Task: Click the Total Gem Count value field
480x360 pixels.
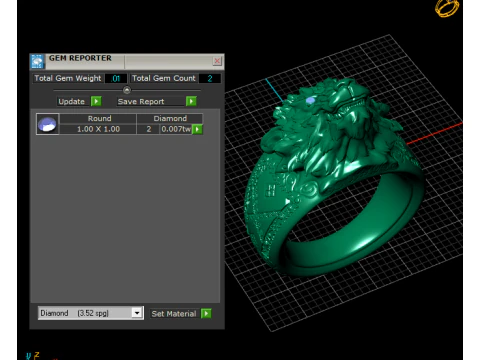Action: point(210,78)
